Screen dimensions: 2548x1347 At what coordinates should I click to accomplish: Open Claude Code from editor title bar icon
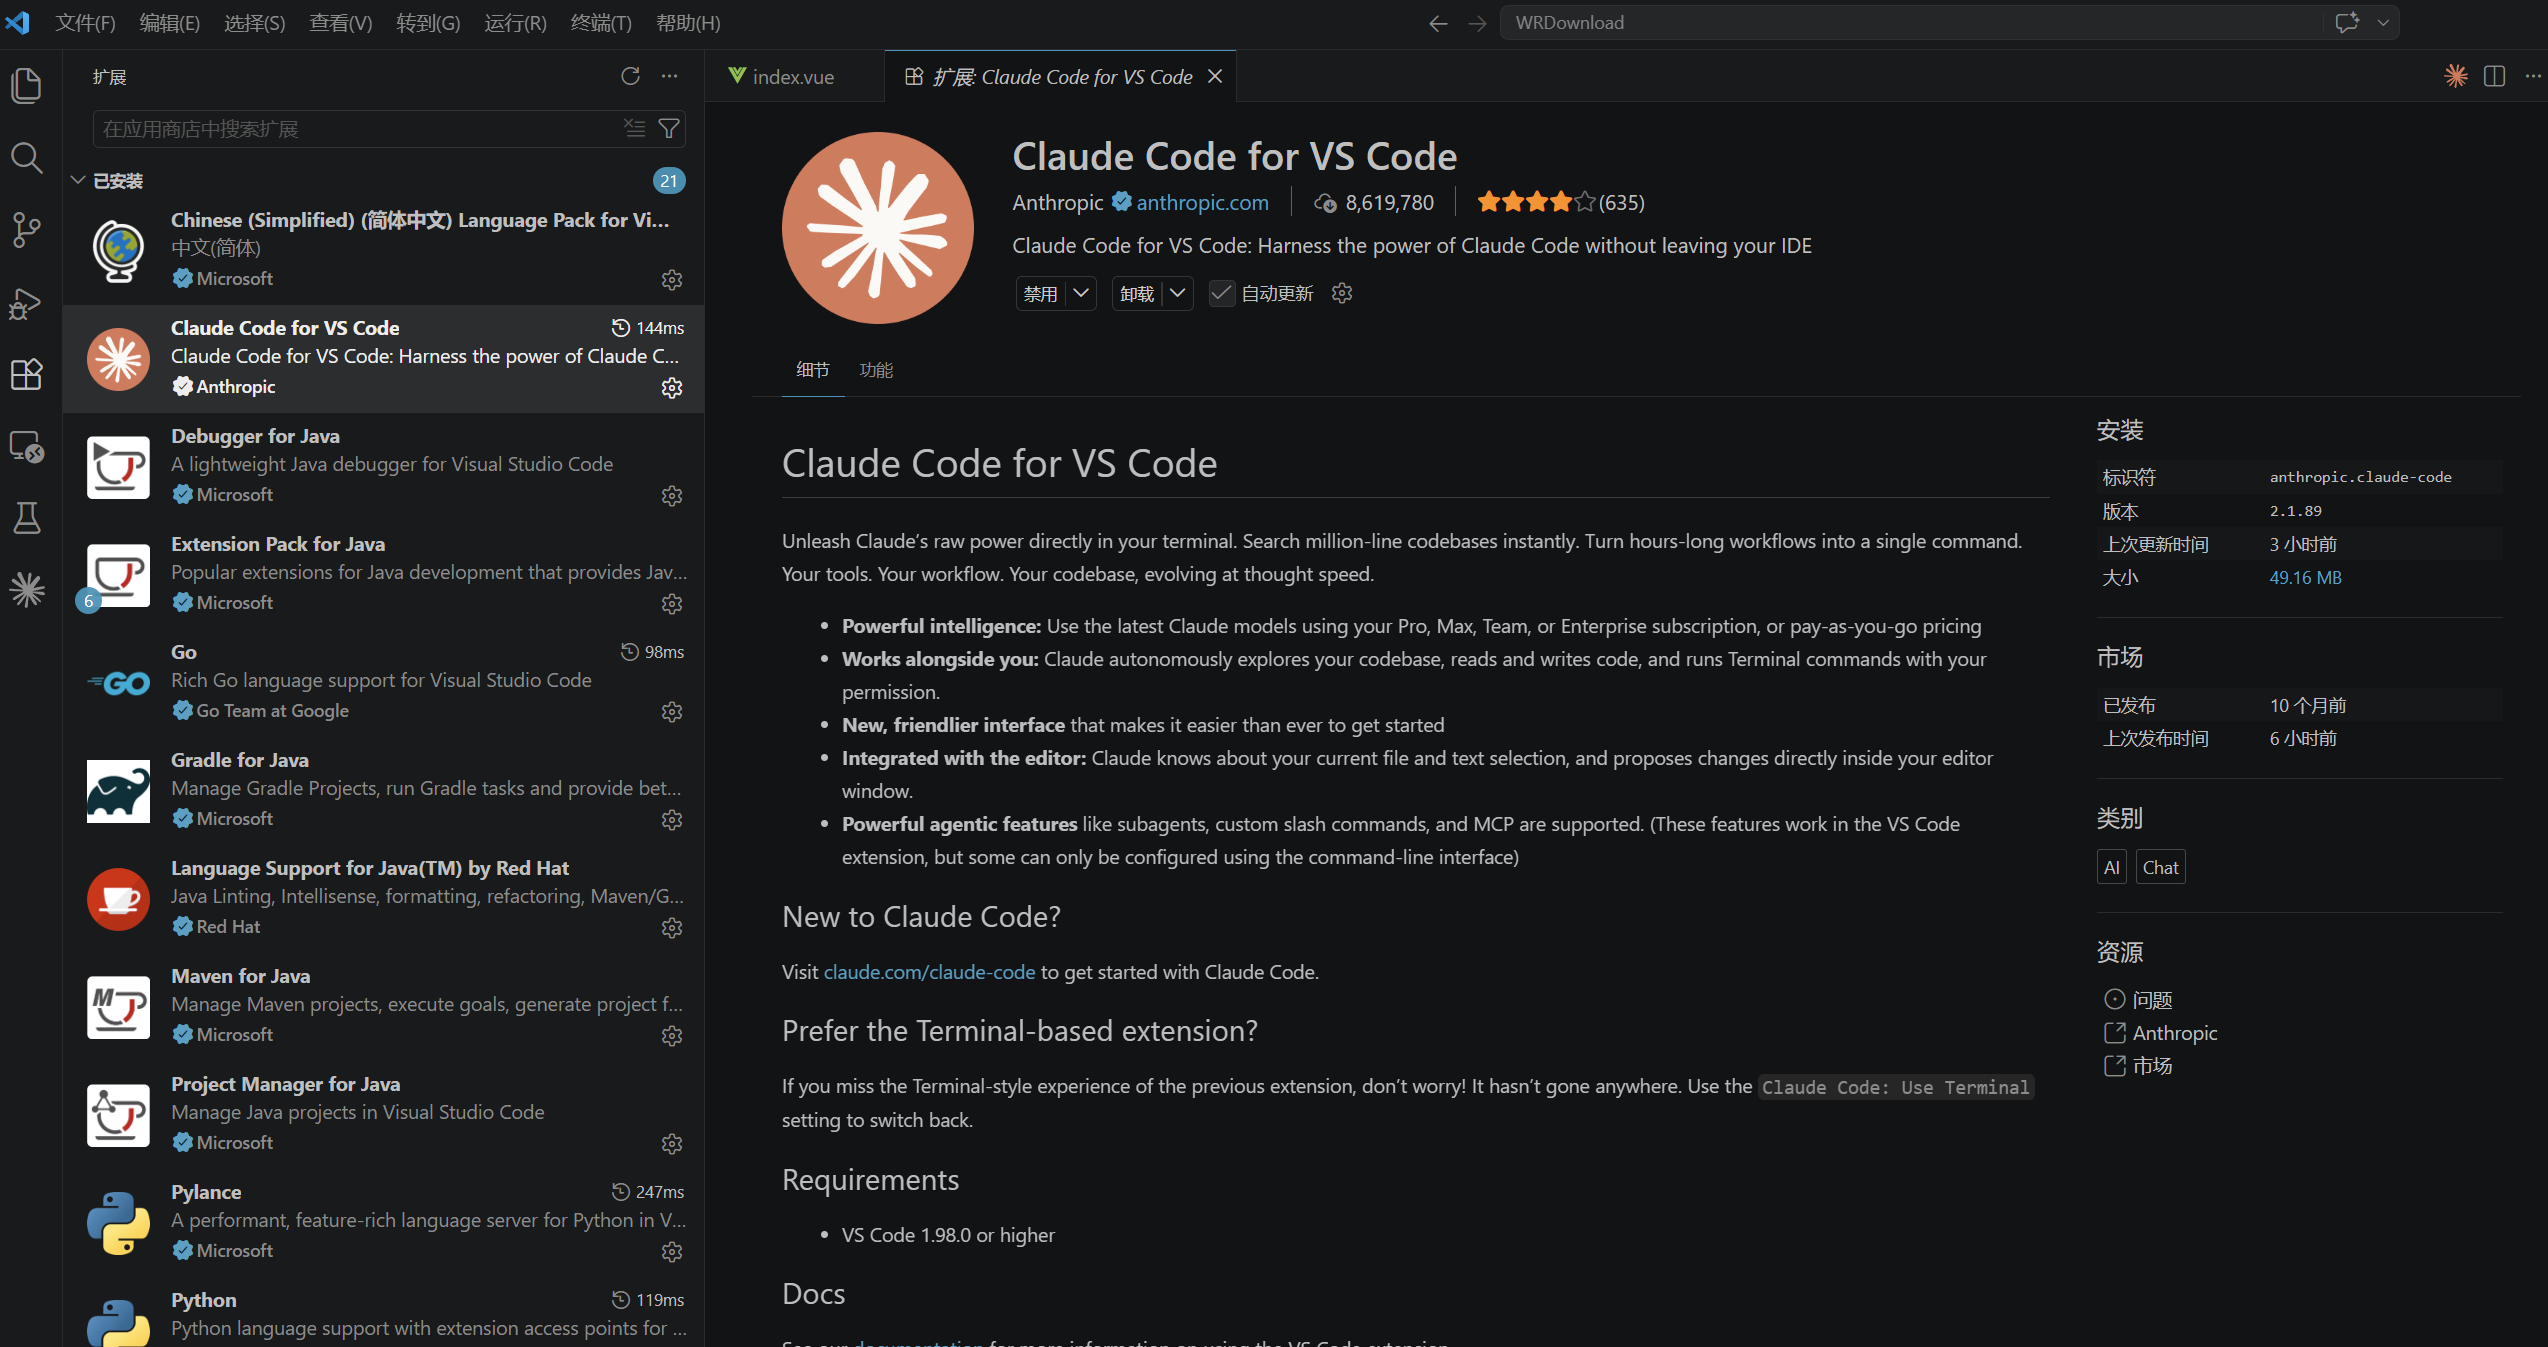[2456, 76]
